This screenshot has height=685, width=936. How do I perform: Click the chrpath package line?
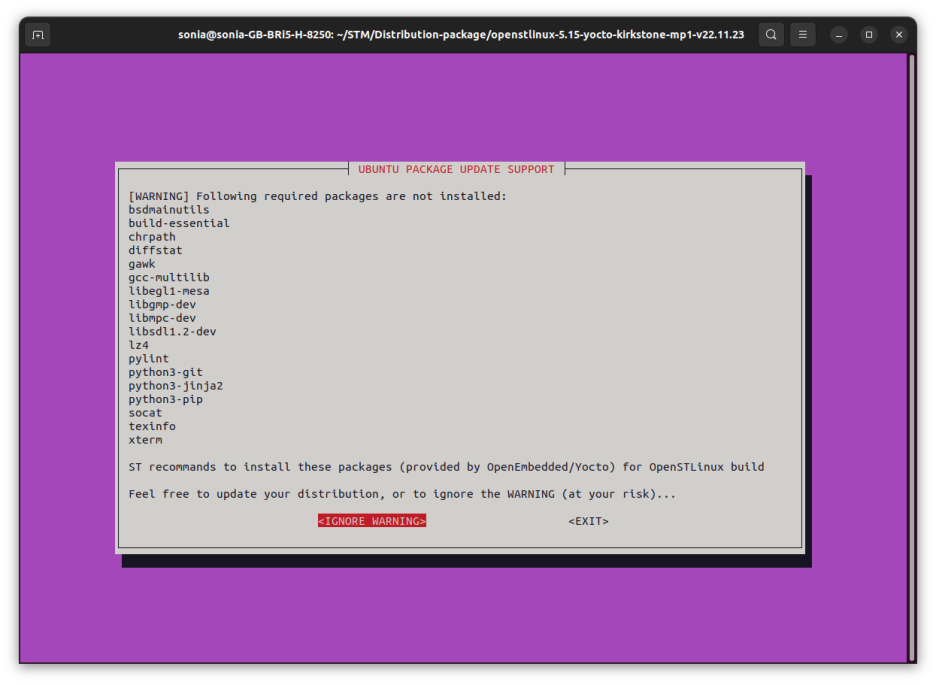[152, 237]
